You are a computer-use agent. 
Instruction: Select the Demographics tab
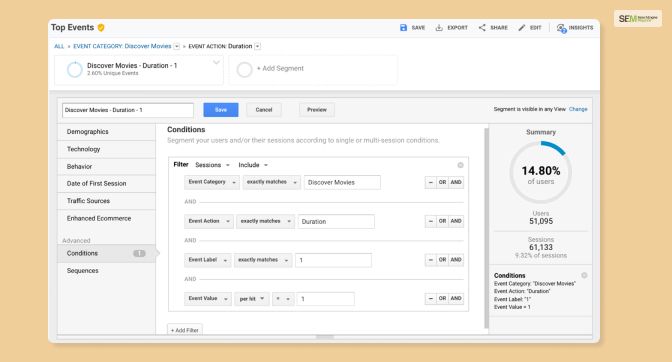tap(106, 132)
